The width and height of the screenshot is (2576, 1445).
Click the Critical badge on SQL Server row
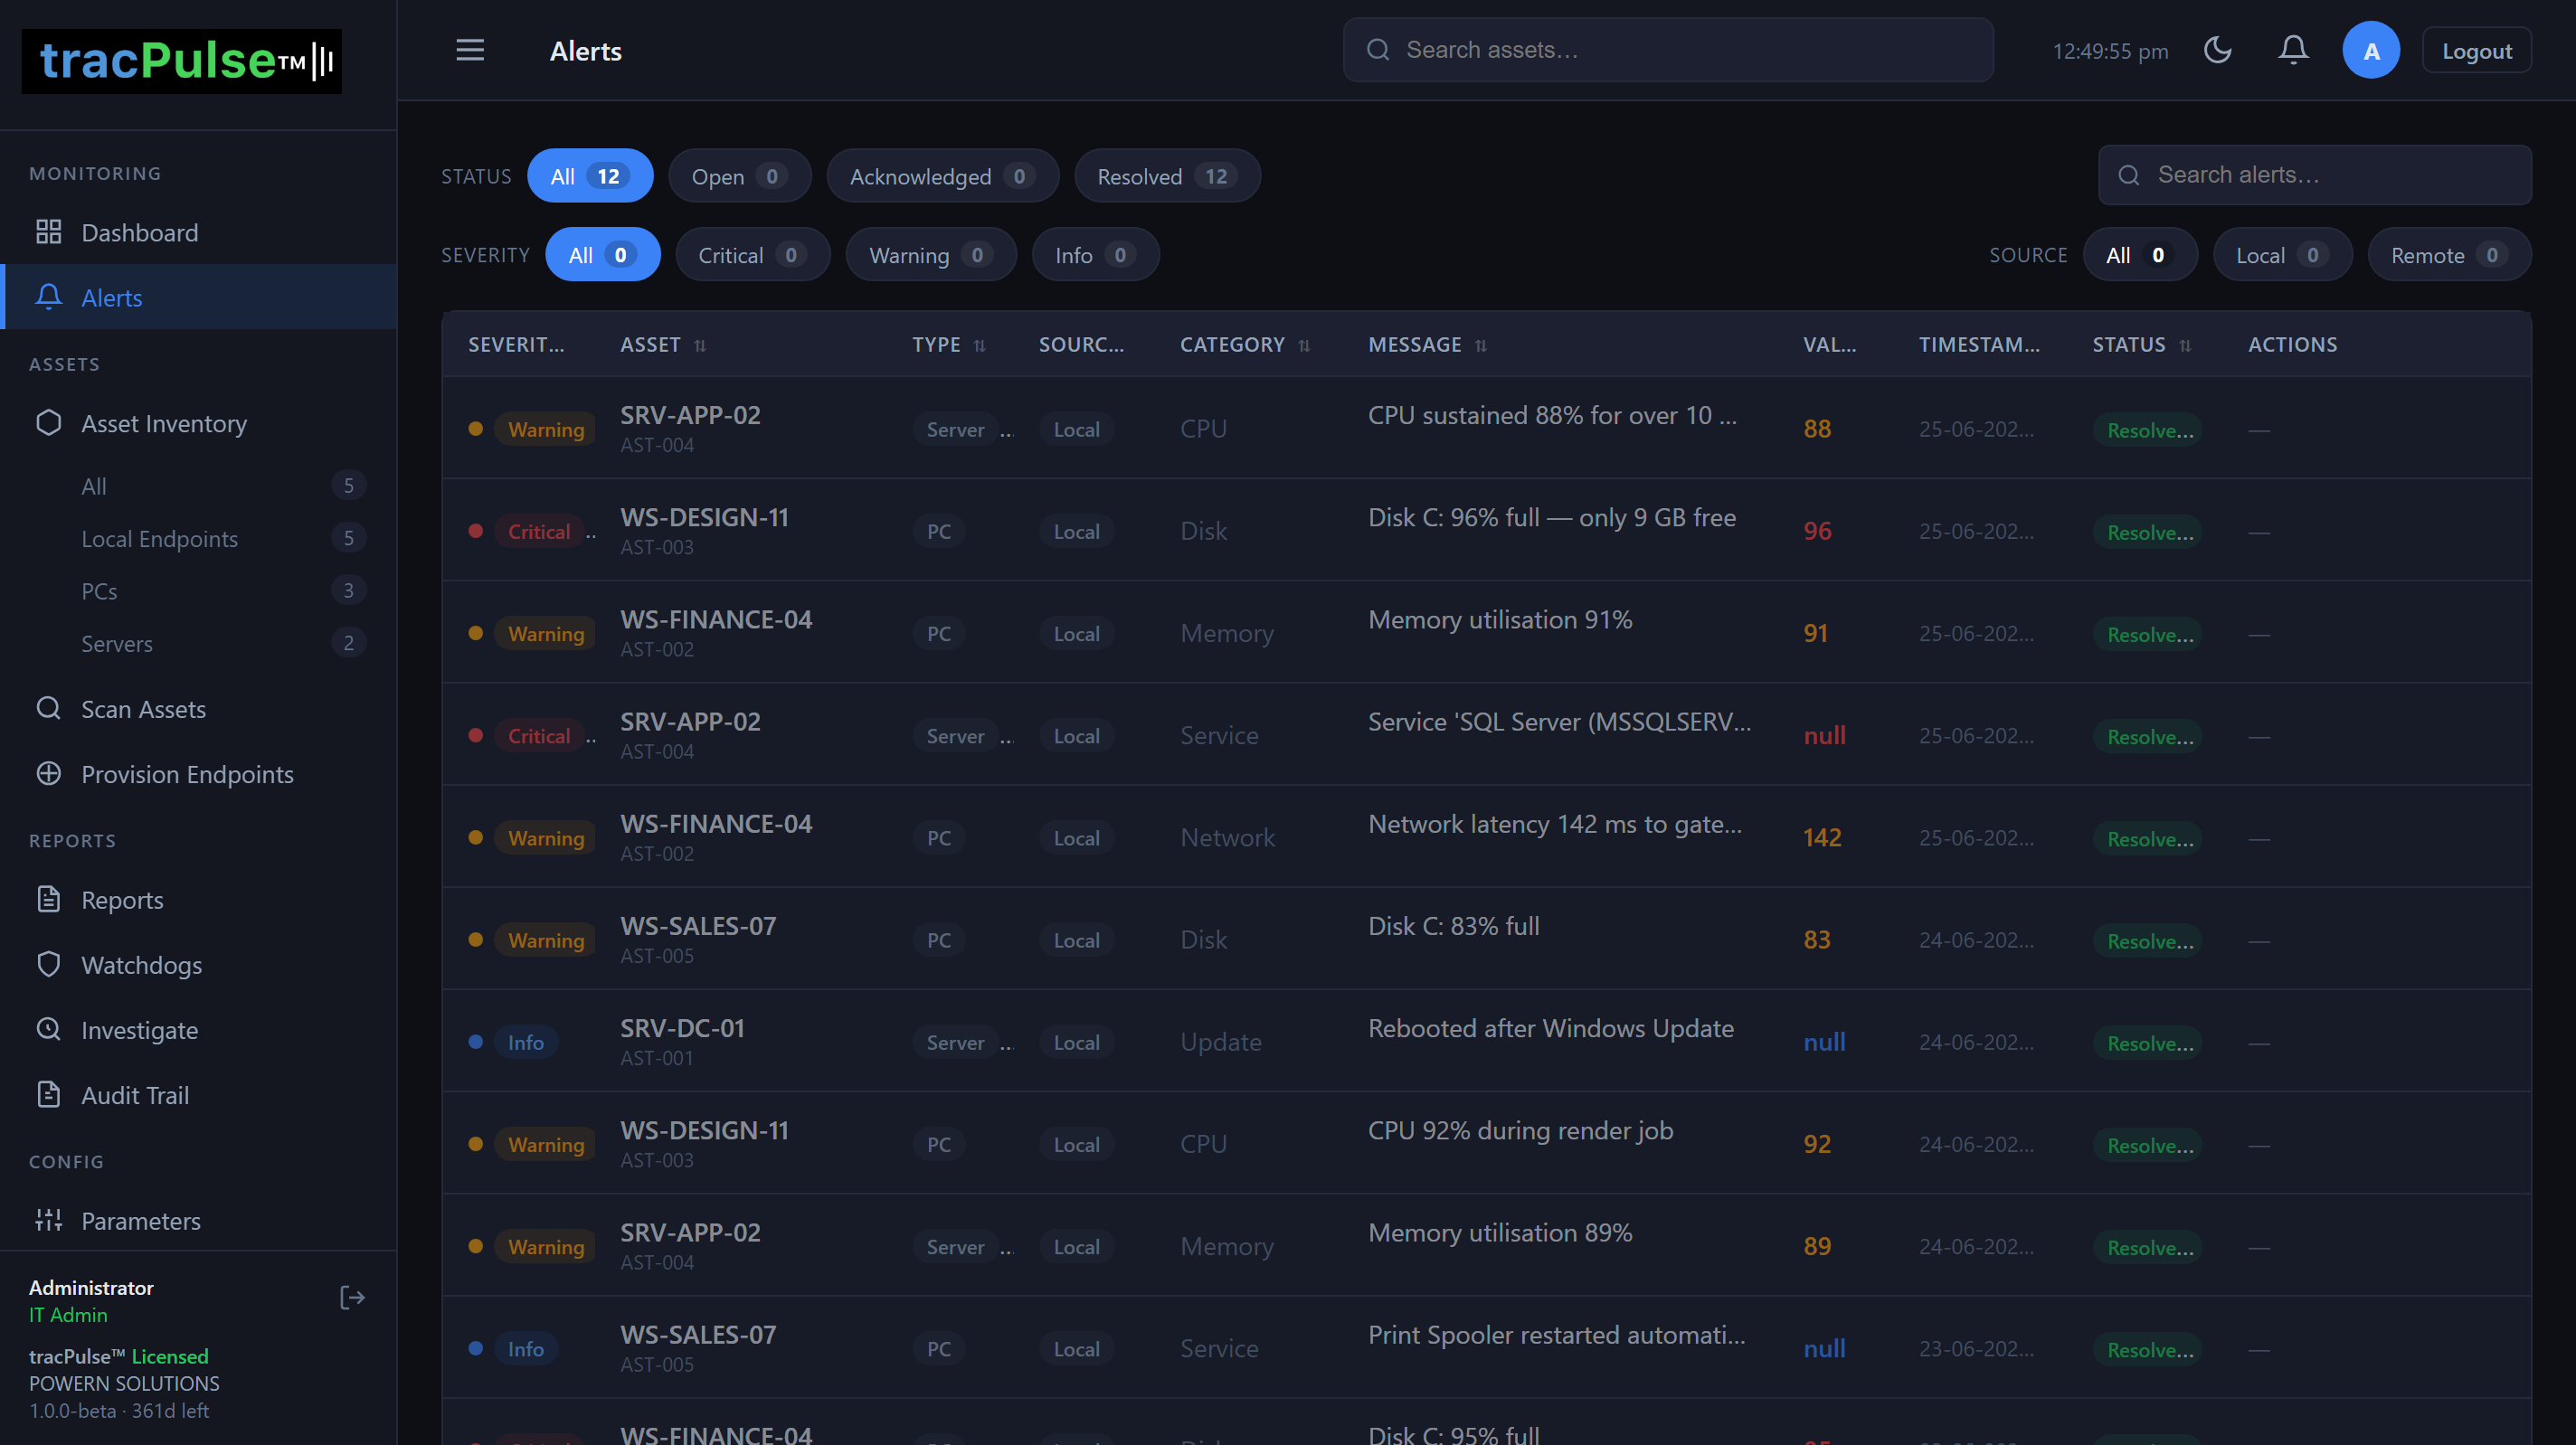(539, 736)
